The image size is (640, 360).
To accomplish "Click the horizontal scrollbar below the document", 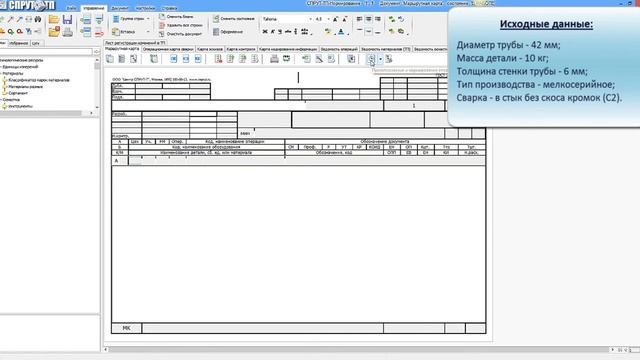I will (x=359, y=349).
